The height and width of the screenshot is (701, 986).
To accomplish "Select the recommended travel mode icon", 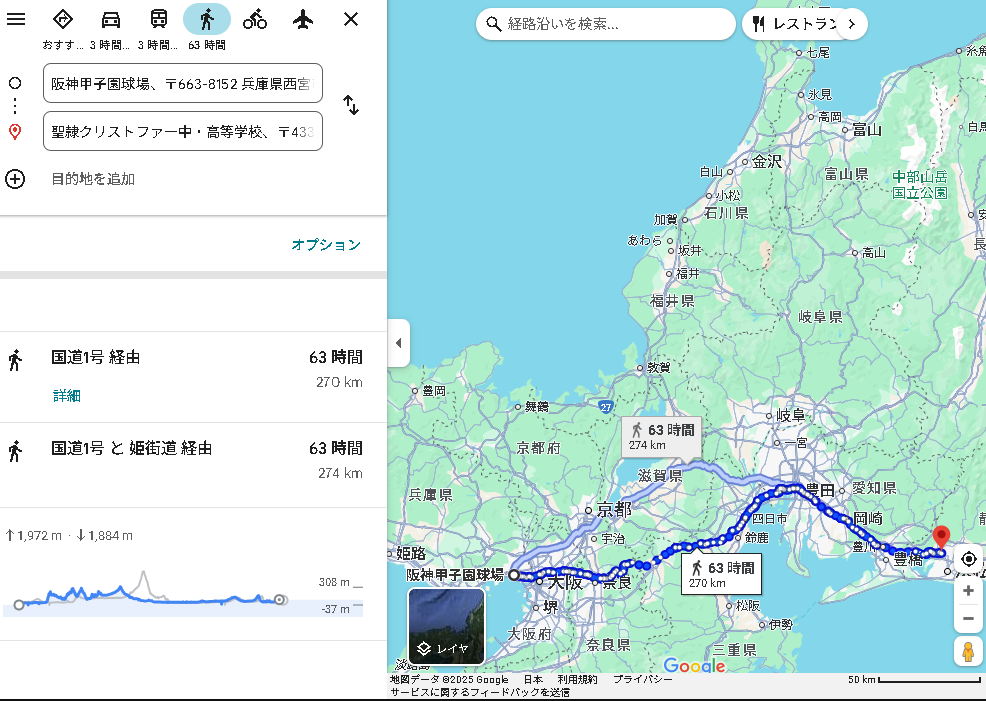I will point(62,19).
